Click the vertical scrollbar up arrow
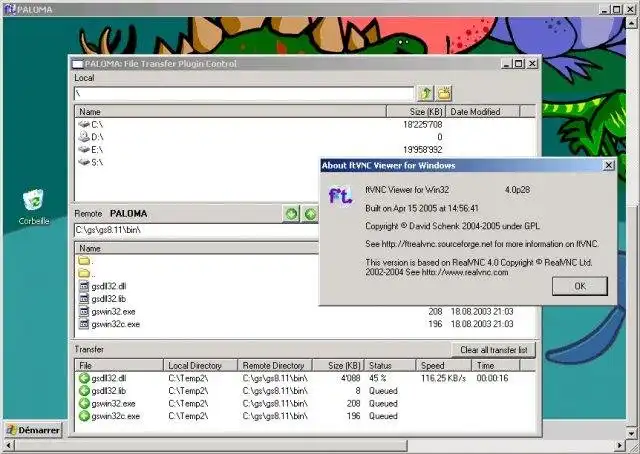Viewport: 640px width, 454px height. click(x=631, y=23)
